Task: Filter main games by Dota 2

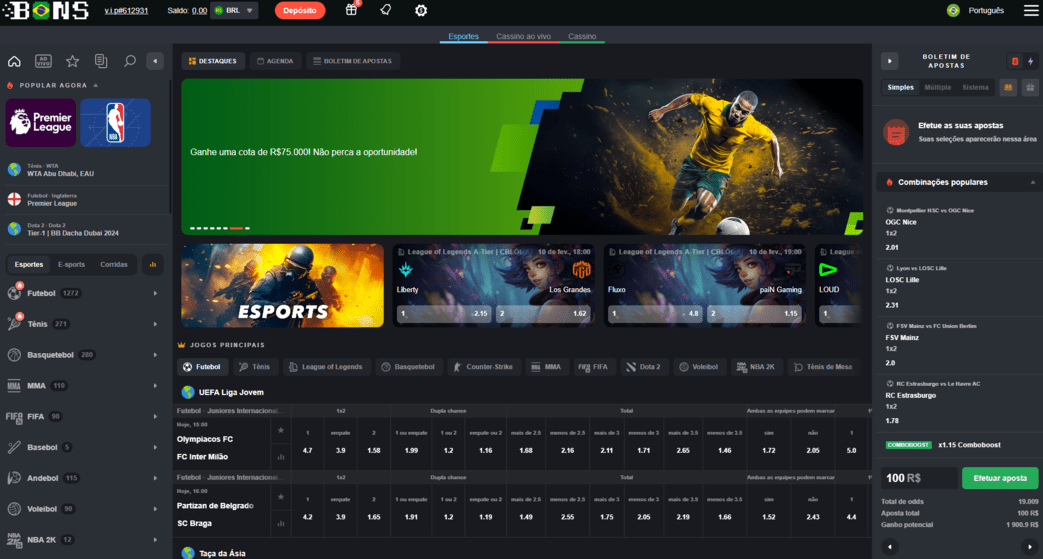Action: click(643, 367)
